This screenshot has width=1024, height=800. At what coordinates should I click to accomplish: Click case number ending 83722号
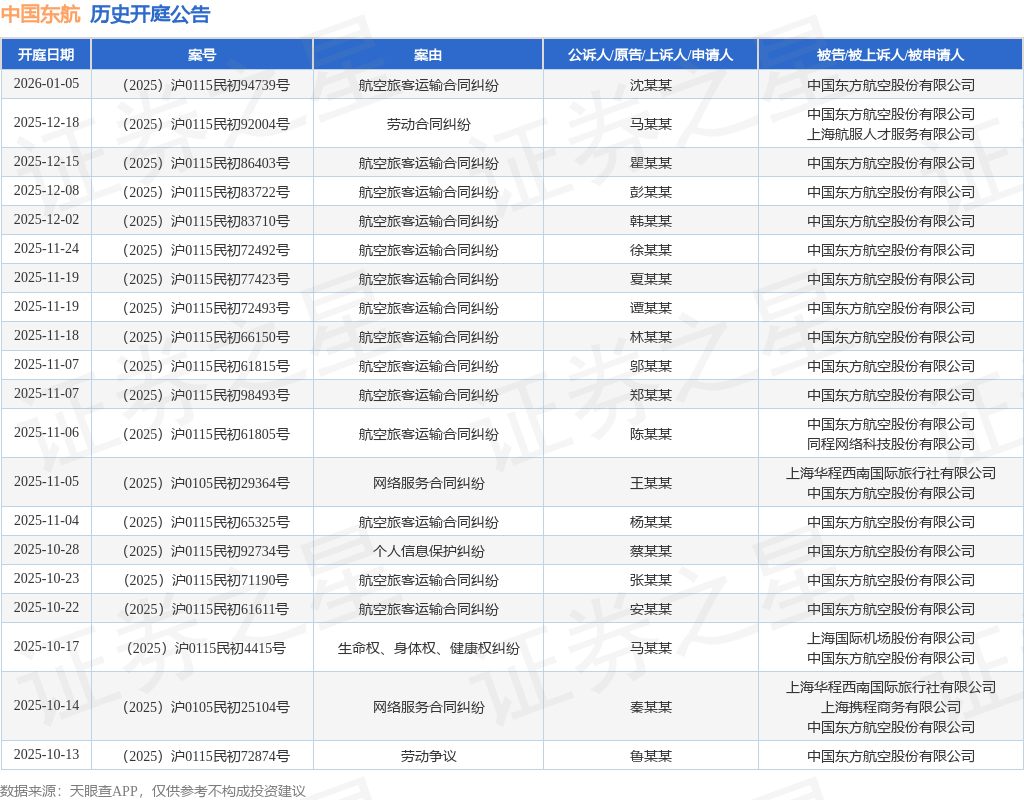point(206,192)
